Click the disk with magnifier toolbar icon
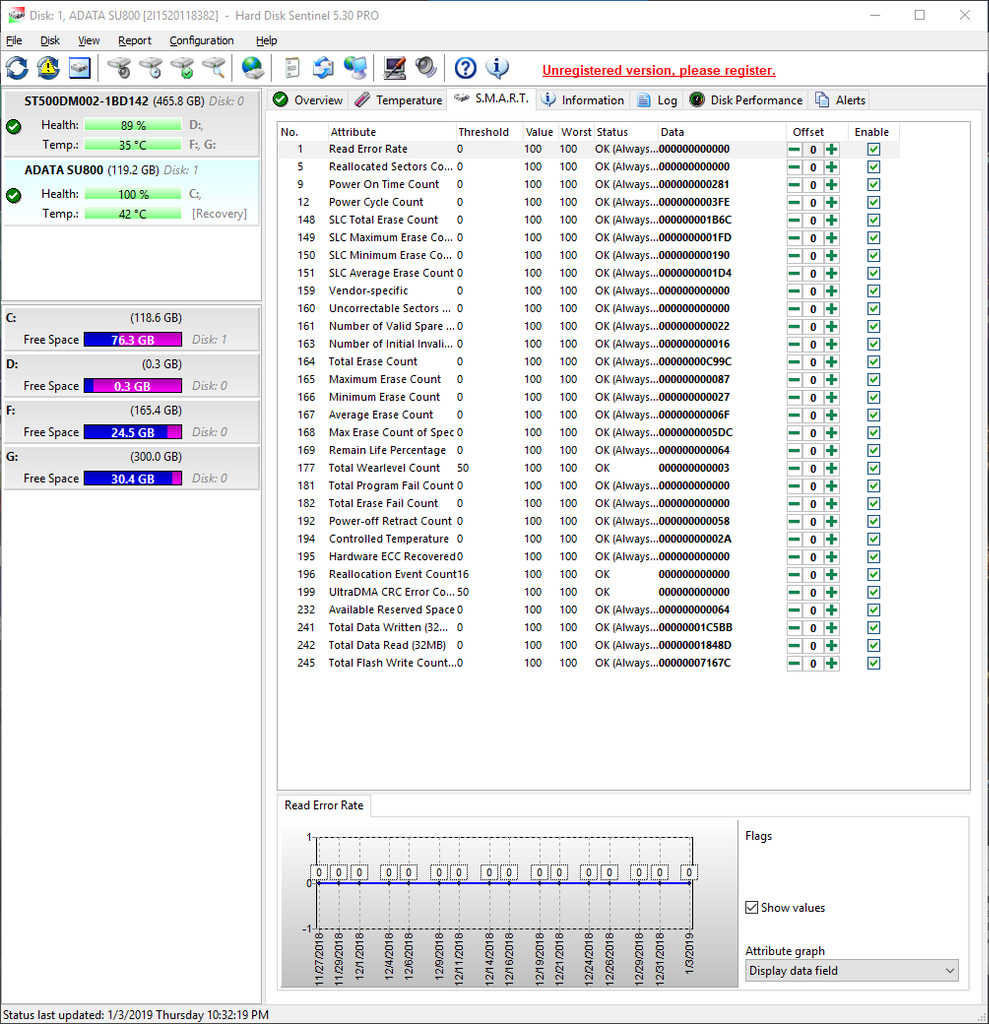The width and height of the screenshot is (989, 1024). [214, 68]
